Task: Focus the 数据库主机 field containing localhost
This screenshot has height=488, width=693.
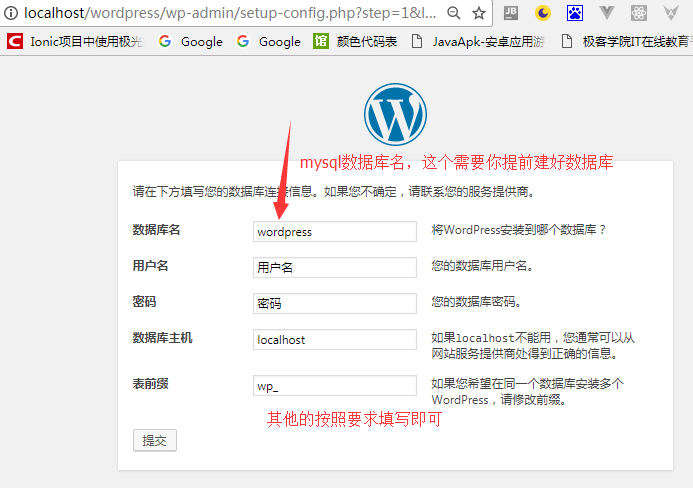Action: tap(335, 339)
